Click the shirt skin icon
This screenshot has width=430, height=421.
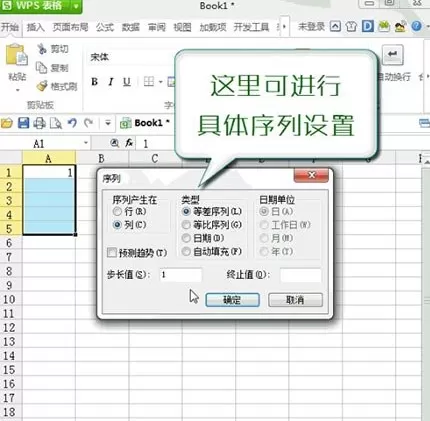pos(351,26)
